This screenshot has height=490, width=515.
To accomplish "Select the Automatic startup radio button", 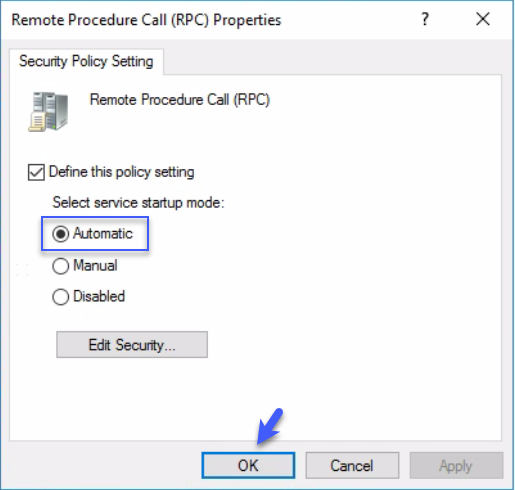I will [x=60, y=234].
